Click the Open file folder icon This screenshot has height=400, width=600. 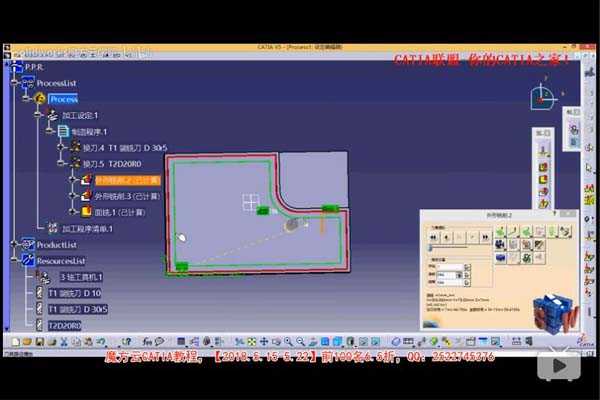click(x=27, y=341)
